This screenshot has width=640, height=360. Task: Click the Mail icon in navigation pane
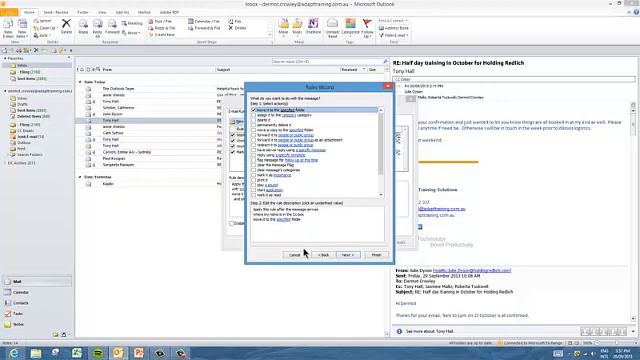8,282
